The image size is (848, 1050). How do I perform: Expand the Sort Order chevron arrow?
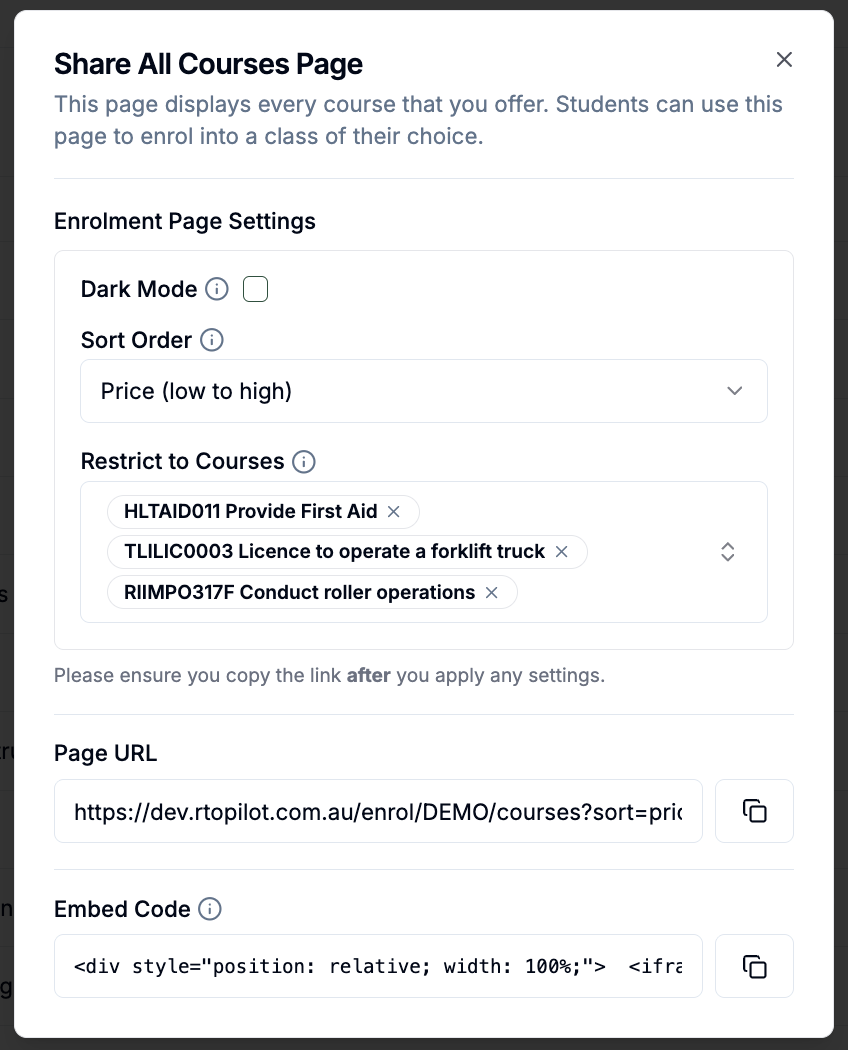[x=735, y=391]
